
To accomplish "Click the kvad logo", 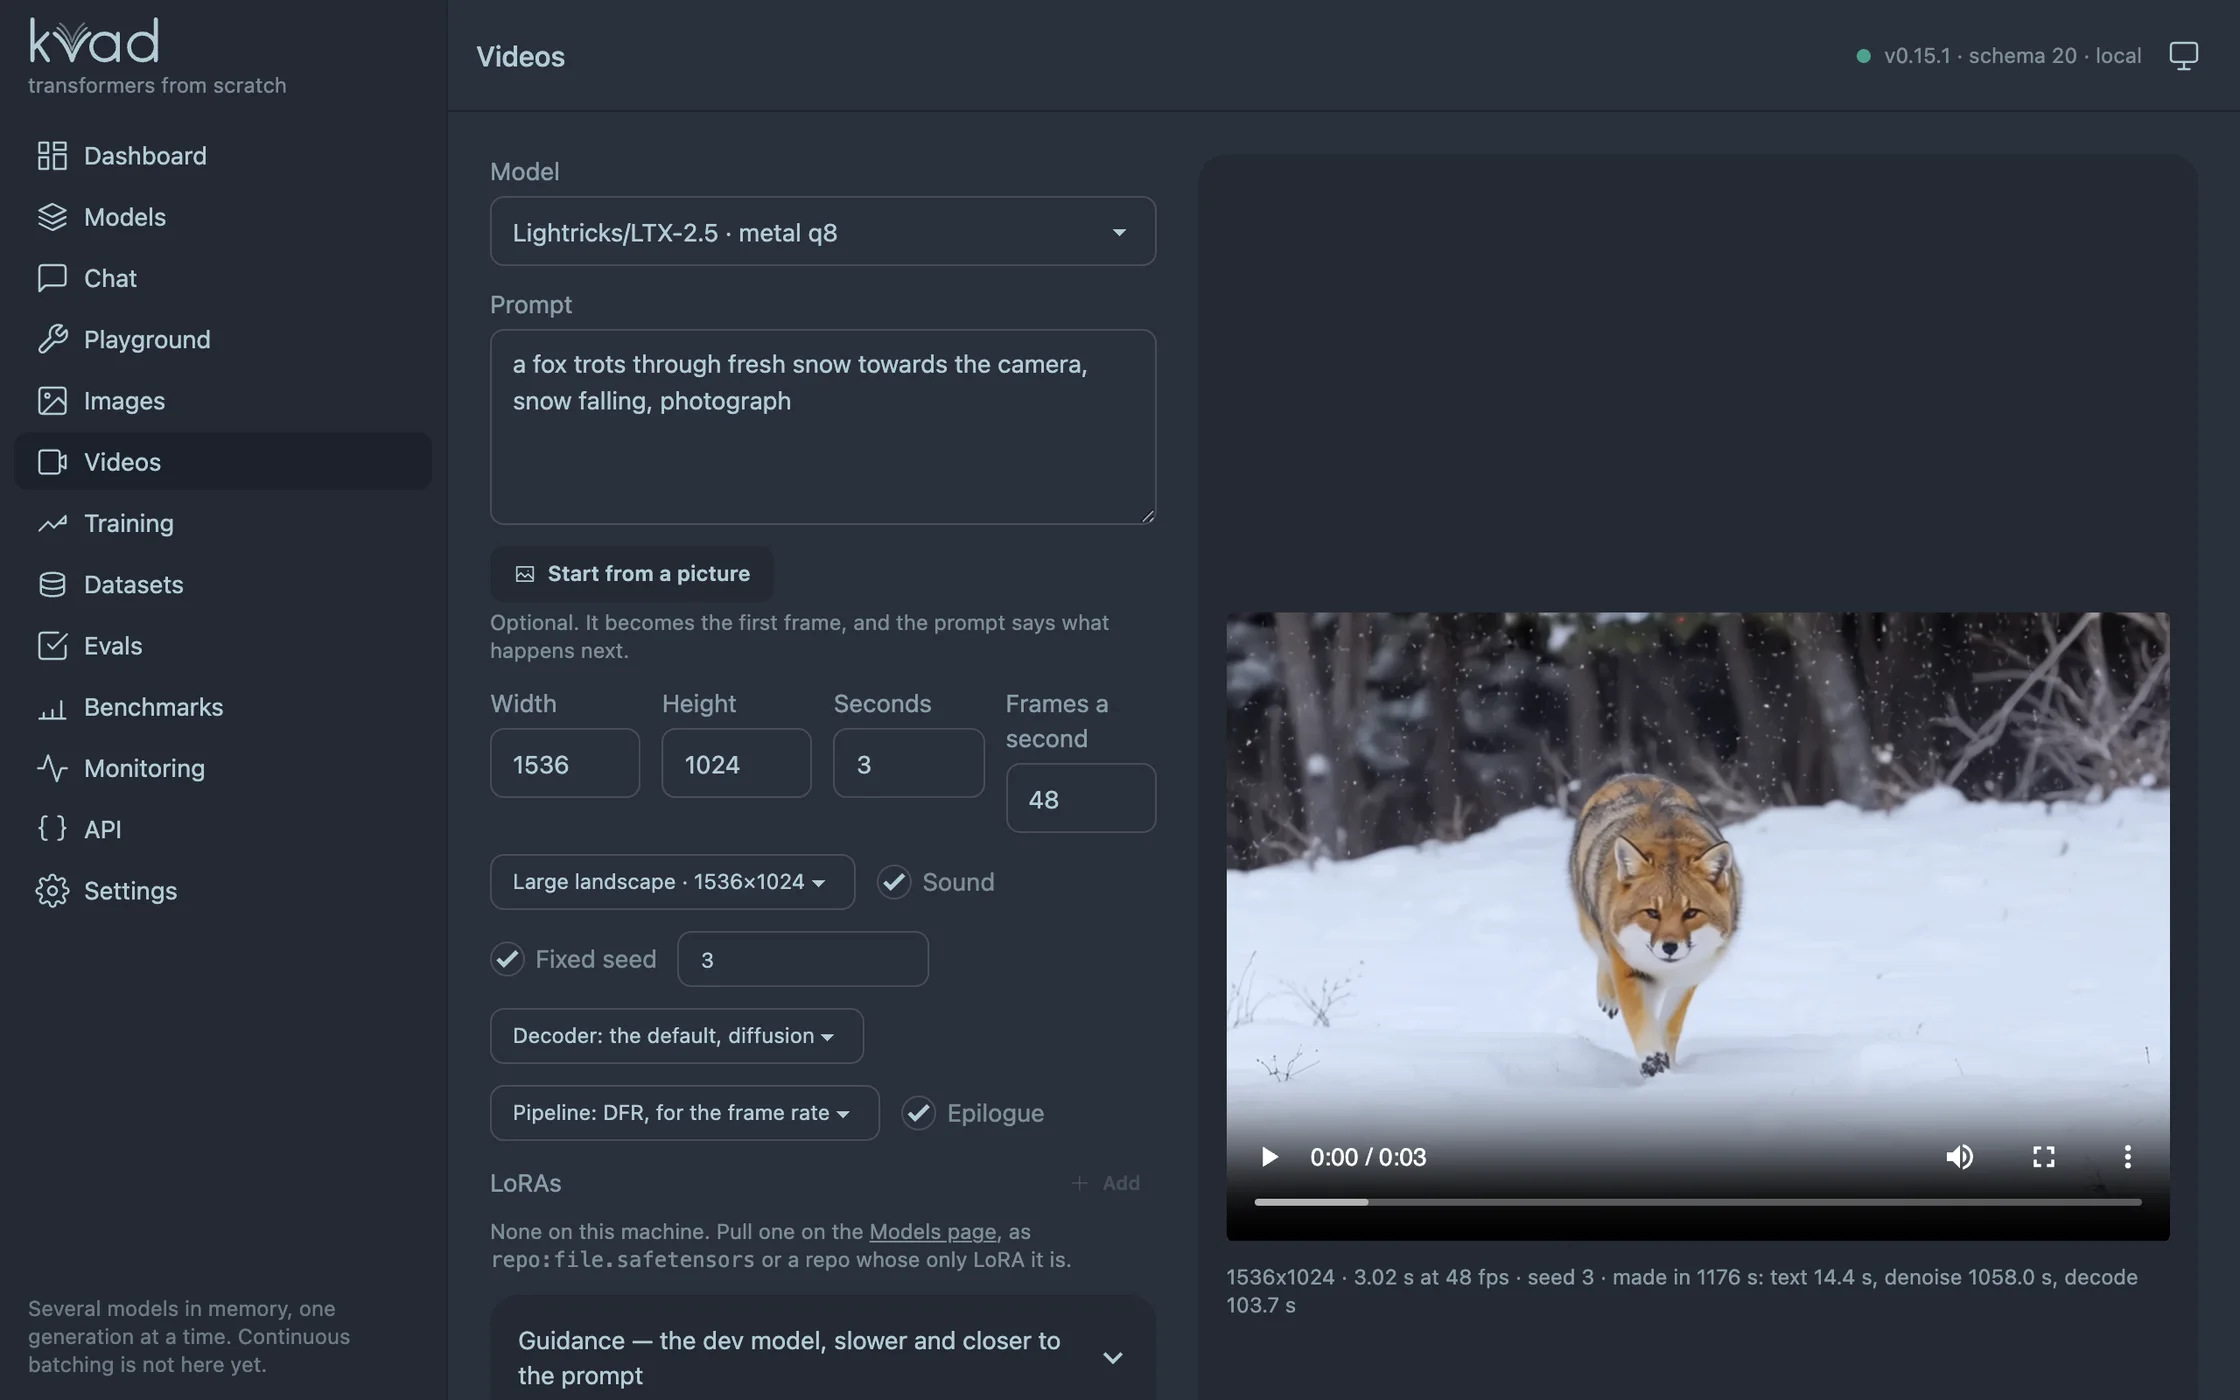I will (x=94, y=41).
